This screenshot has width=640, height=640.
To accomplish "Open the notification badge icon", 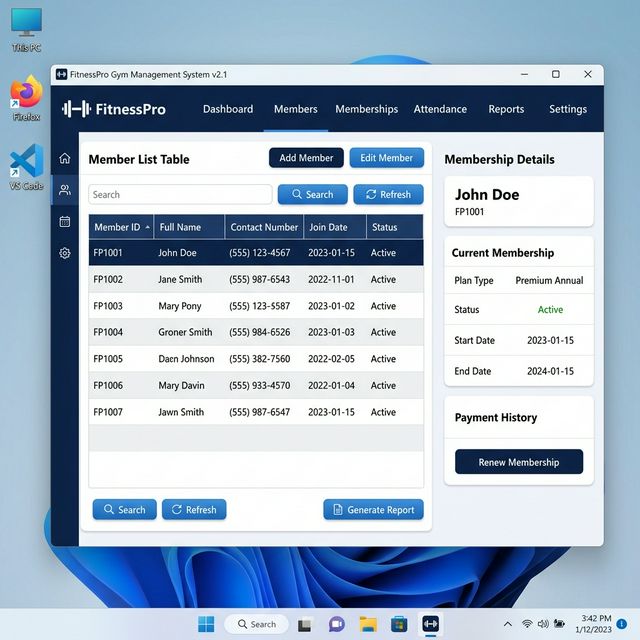I will pyautogui.click(x=621, y=624).
